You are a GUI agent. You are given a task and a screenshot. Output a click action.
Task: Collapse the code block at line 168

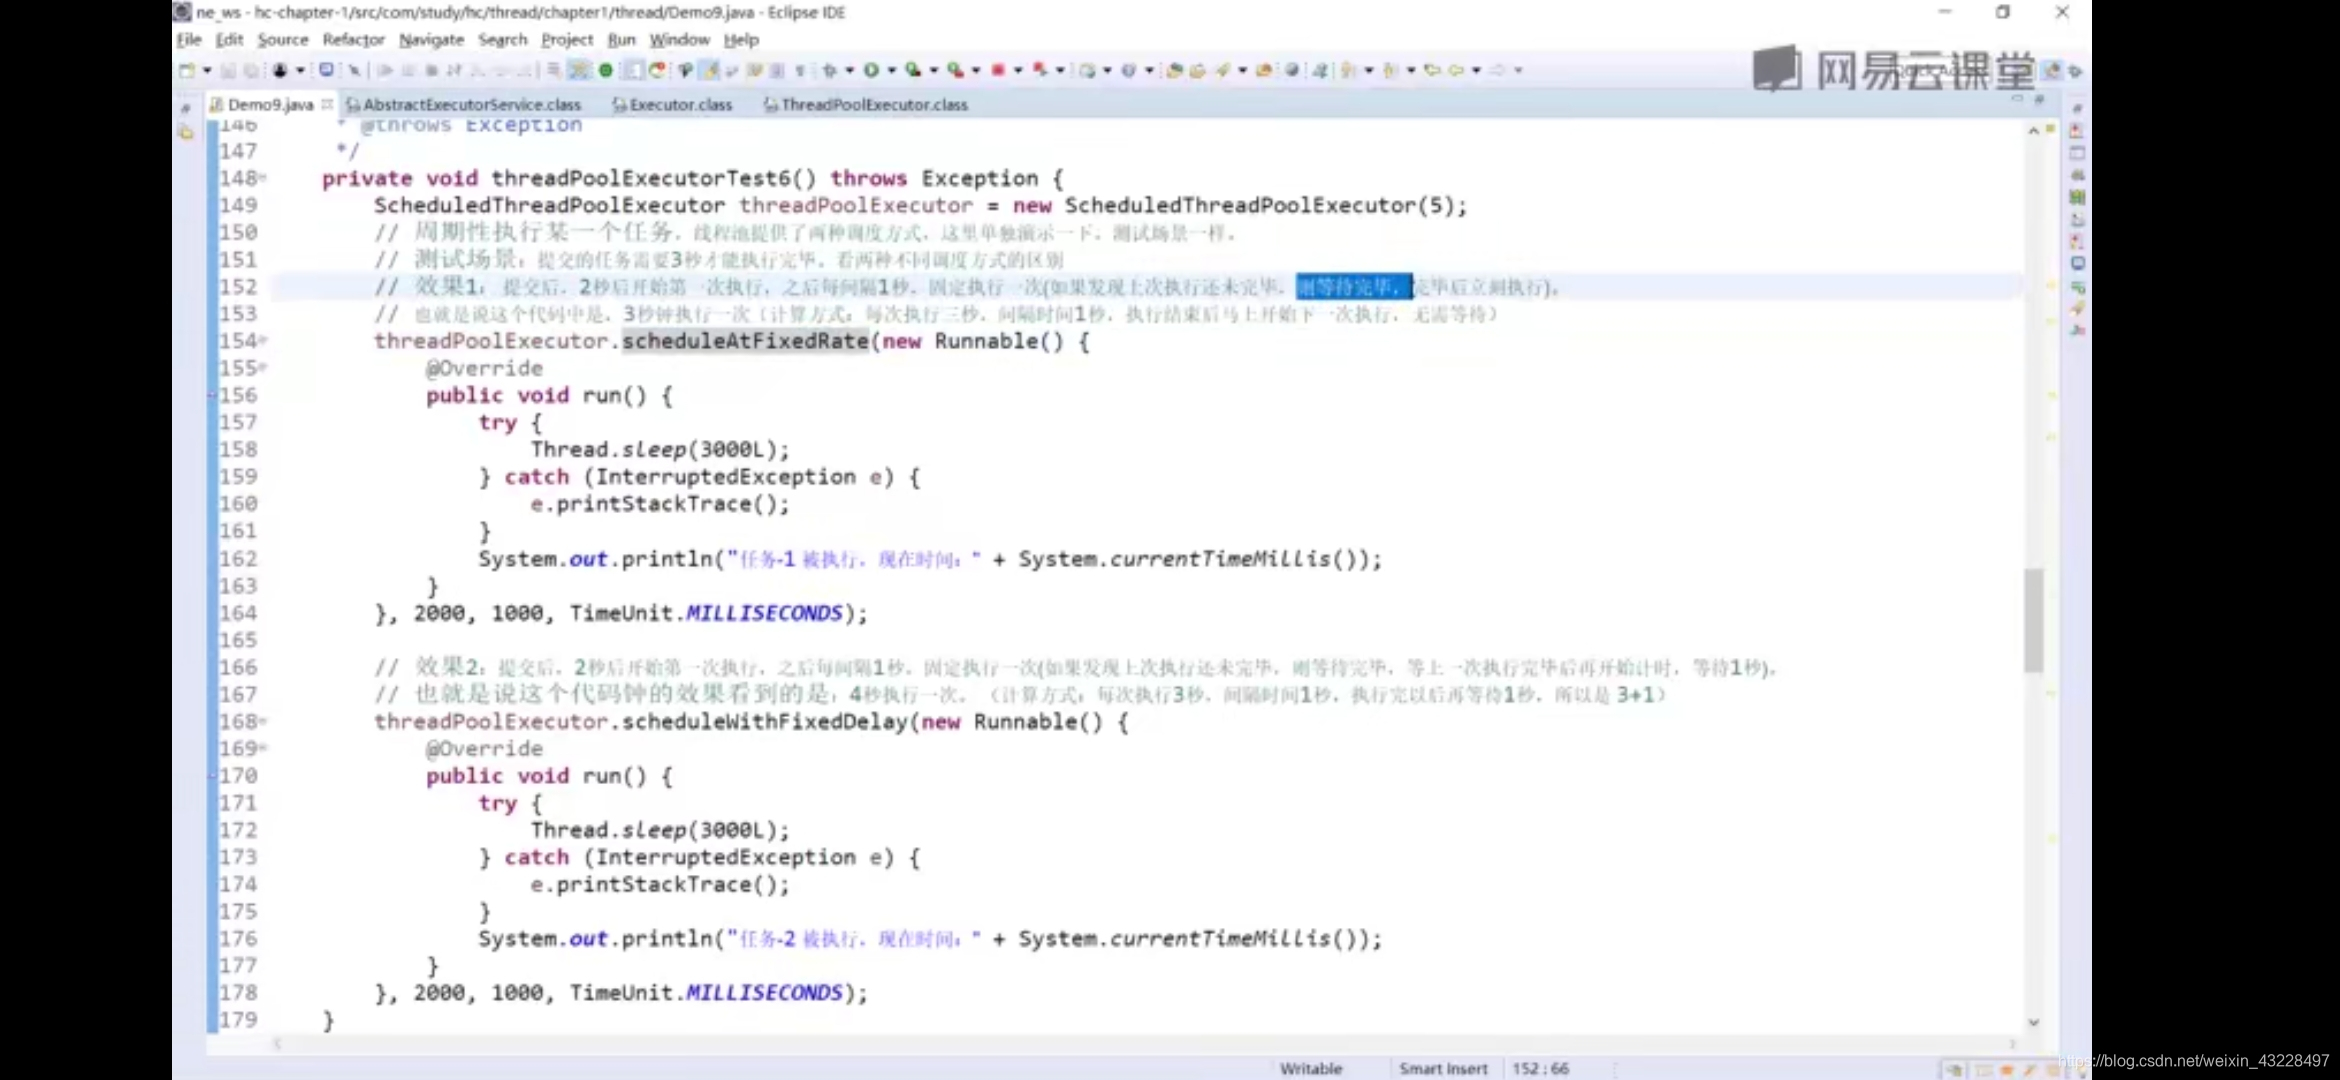point(263,720)
